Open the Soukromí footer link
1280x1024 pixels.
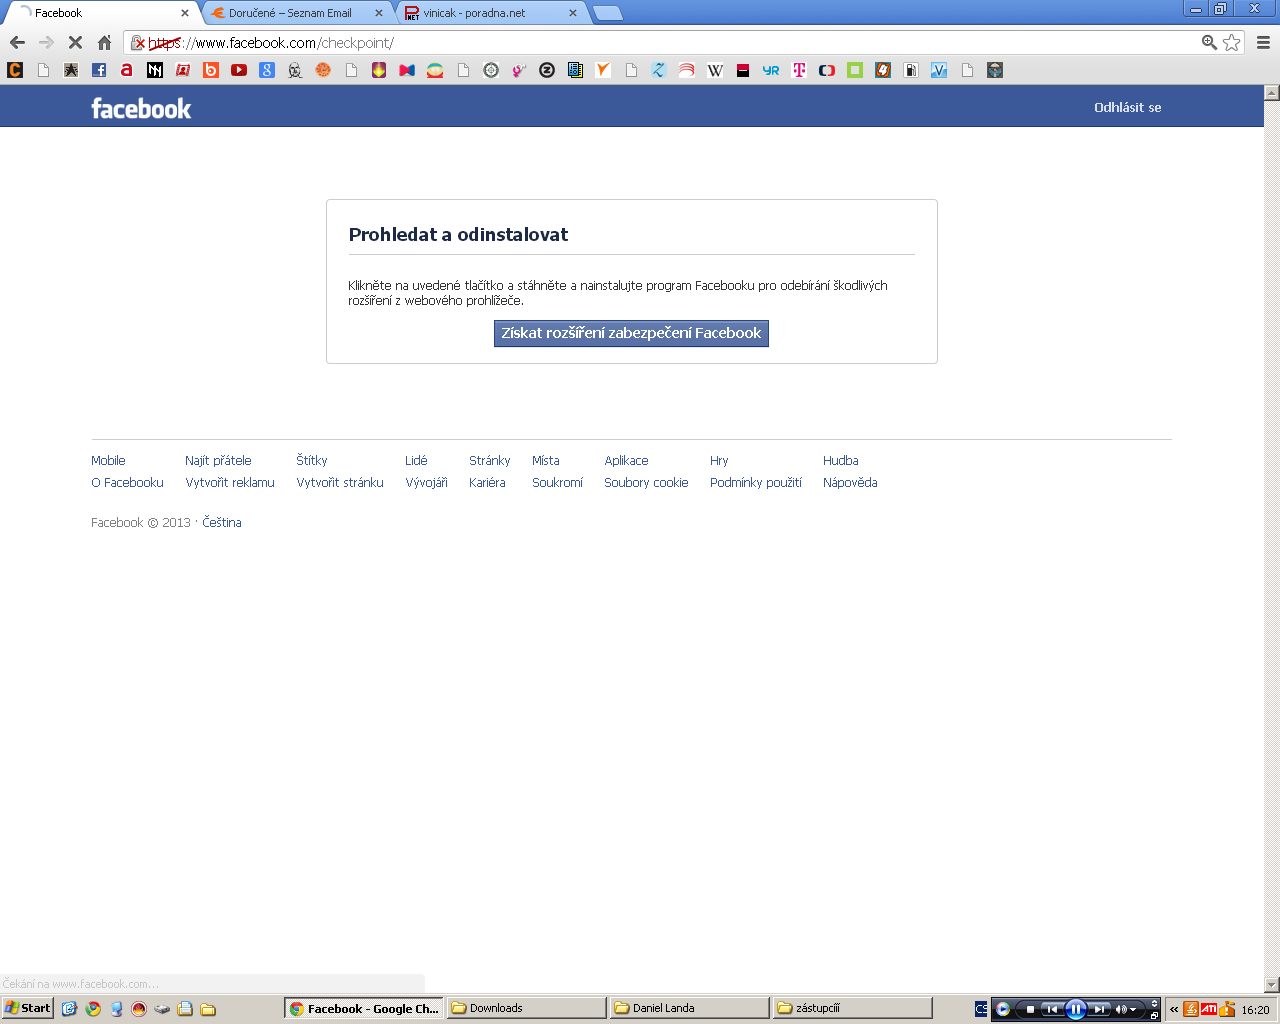click(x=557, y=483)
